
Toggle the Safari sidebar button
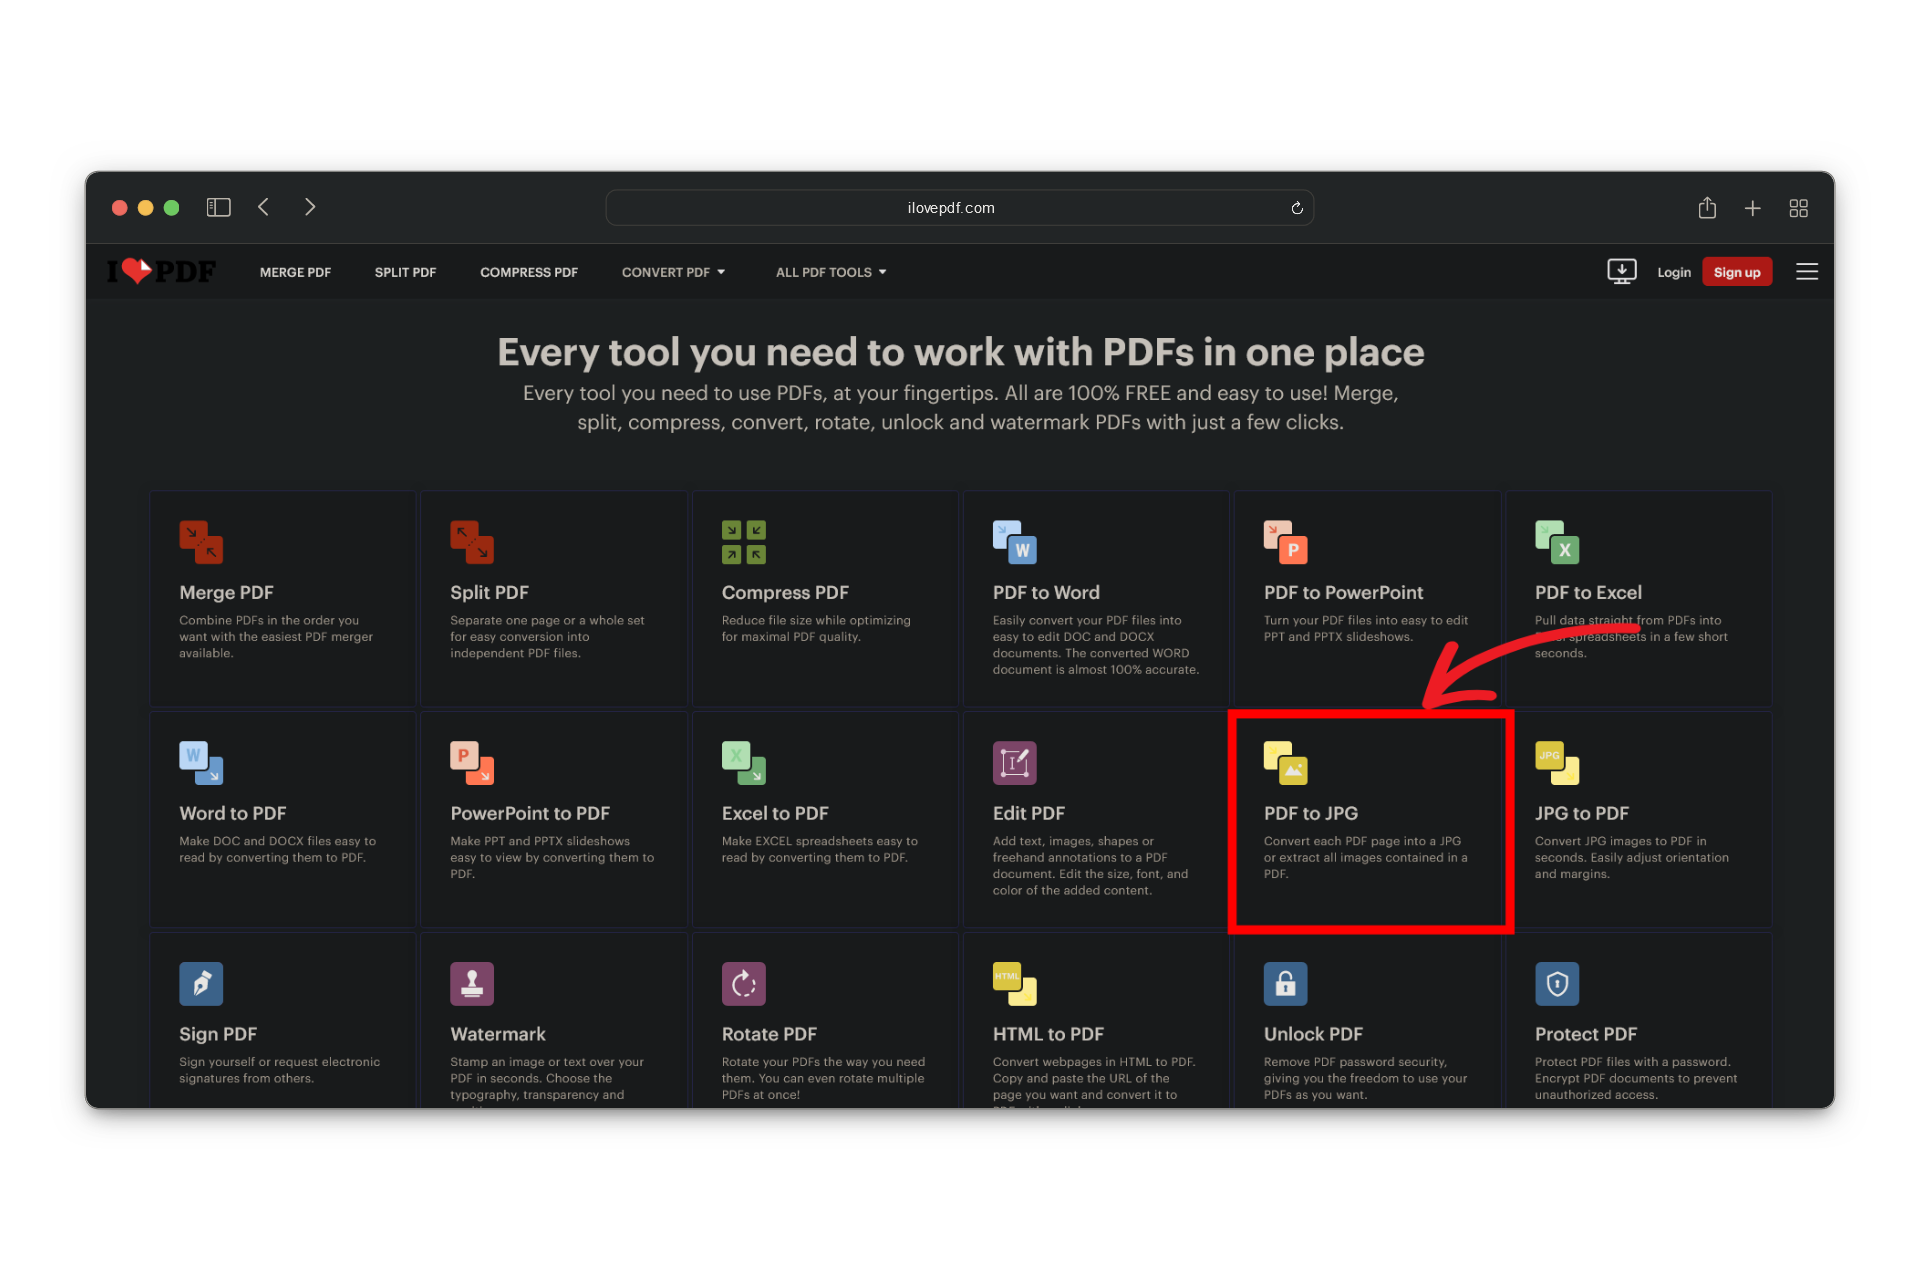click(x=218, y=207)
